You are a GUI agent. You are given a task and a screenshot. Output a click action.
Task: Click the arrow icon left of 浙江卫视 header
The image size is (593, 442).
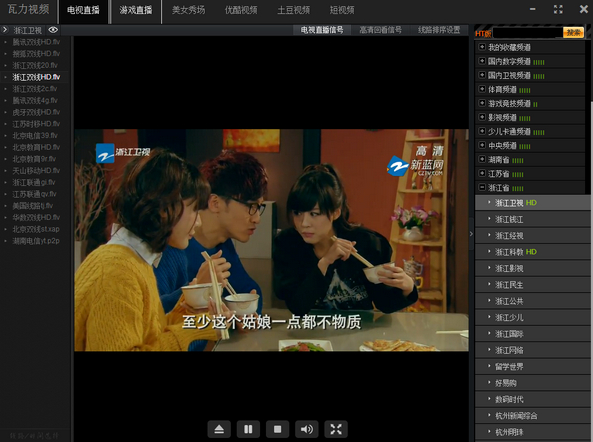5,29
